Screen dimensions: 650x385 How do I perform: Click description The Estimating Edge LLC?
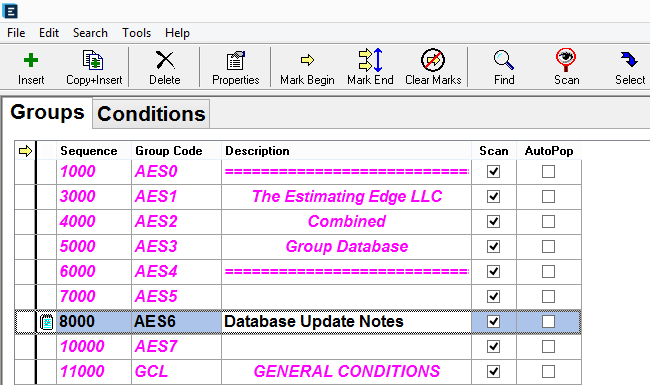click(x=347, y=196)
